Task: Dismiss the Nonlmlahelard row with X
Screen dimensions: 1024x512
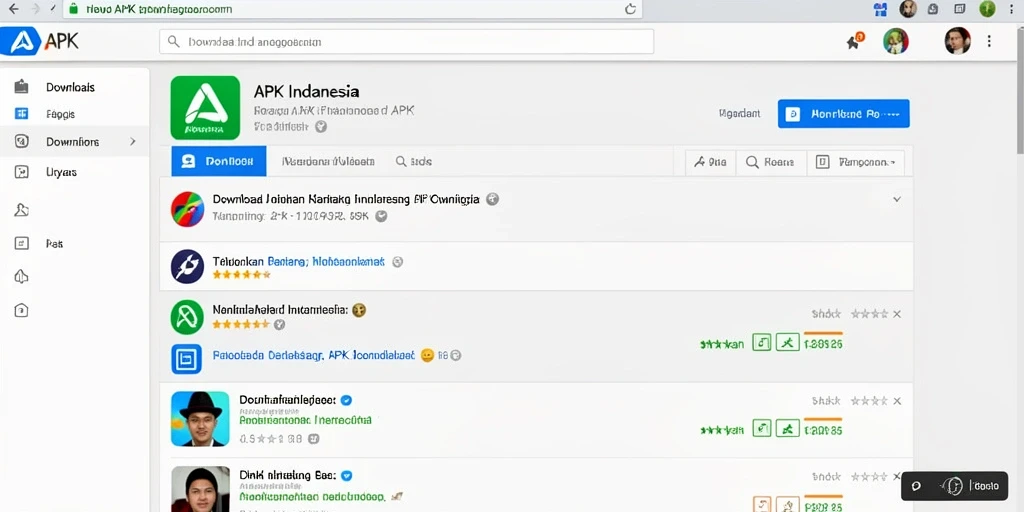Action: click(897, 314)
